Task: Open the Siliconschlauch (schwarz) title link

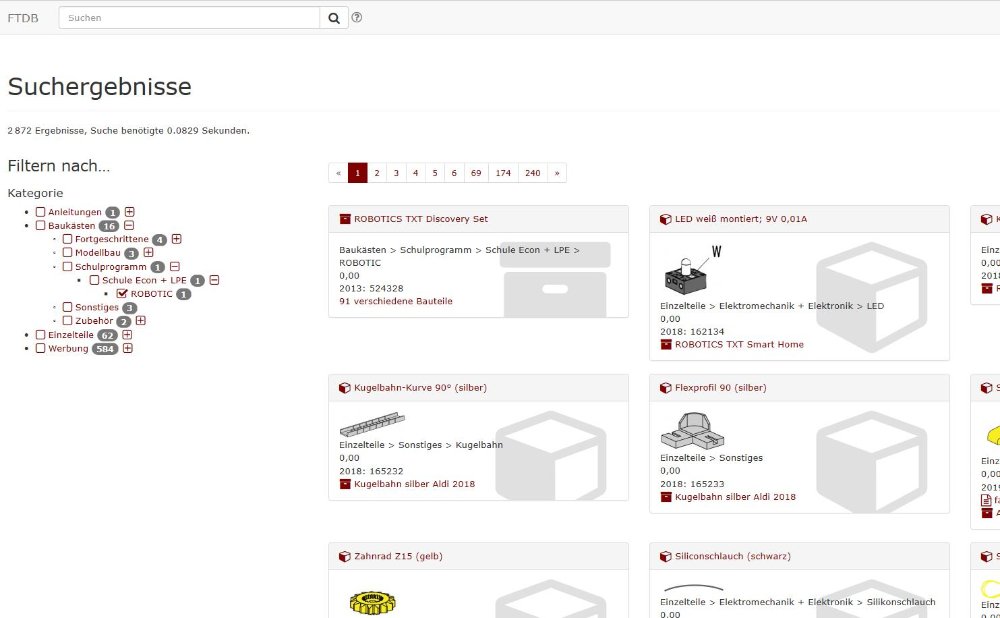Action: (x=733, y=556)
